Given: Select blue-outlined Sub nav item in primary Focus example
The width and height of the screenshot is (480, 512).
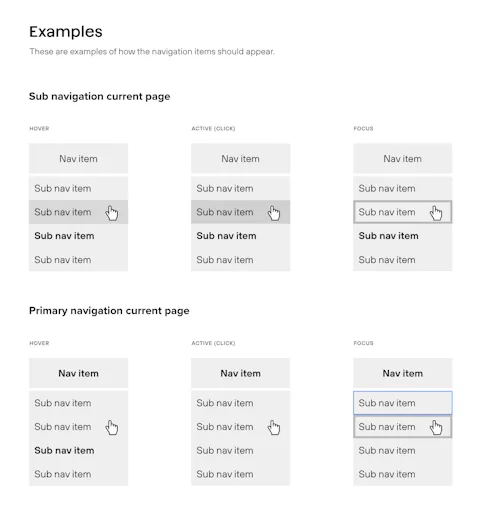Looking at the screenshot, I should pyautogui.click(x=403, y=403).
